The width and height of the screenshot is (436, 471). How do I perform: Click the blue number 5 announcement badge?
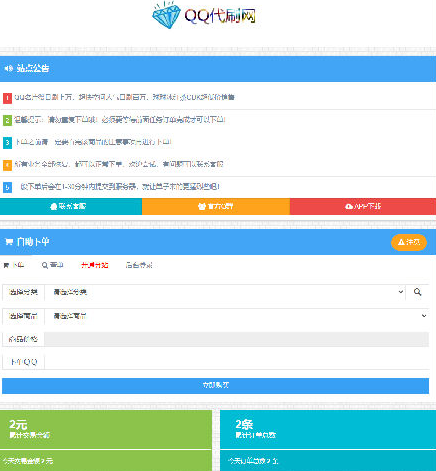(7, 187)
